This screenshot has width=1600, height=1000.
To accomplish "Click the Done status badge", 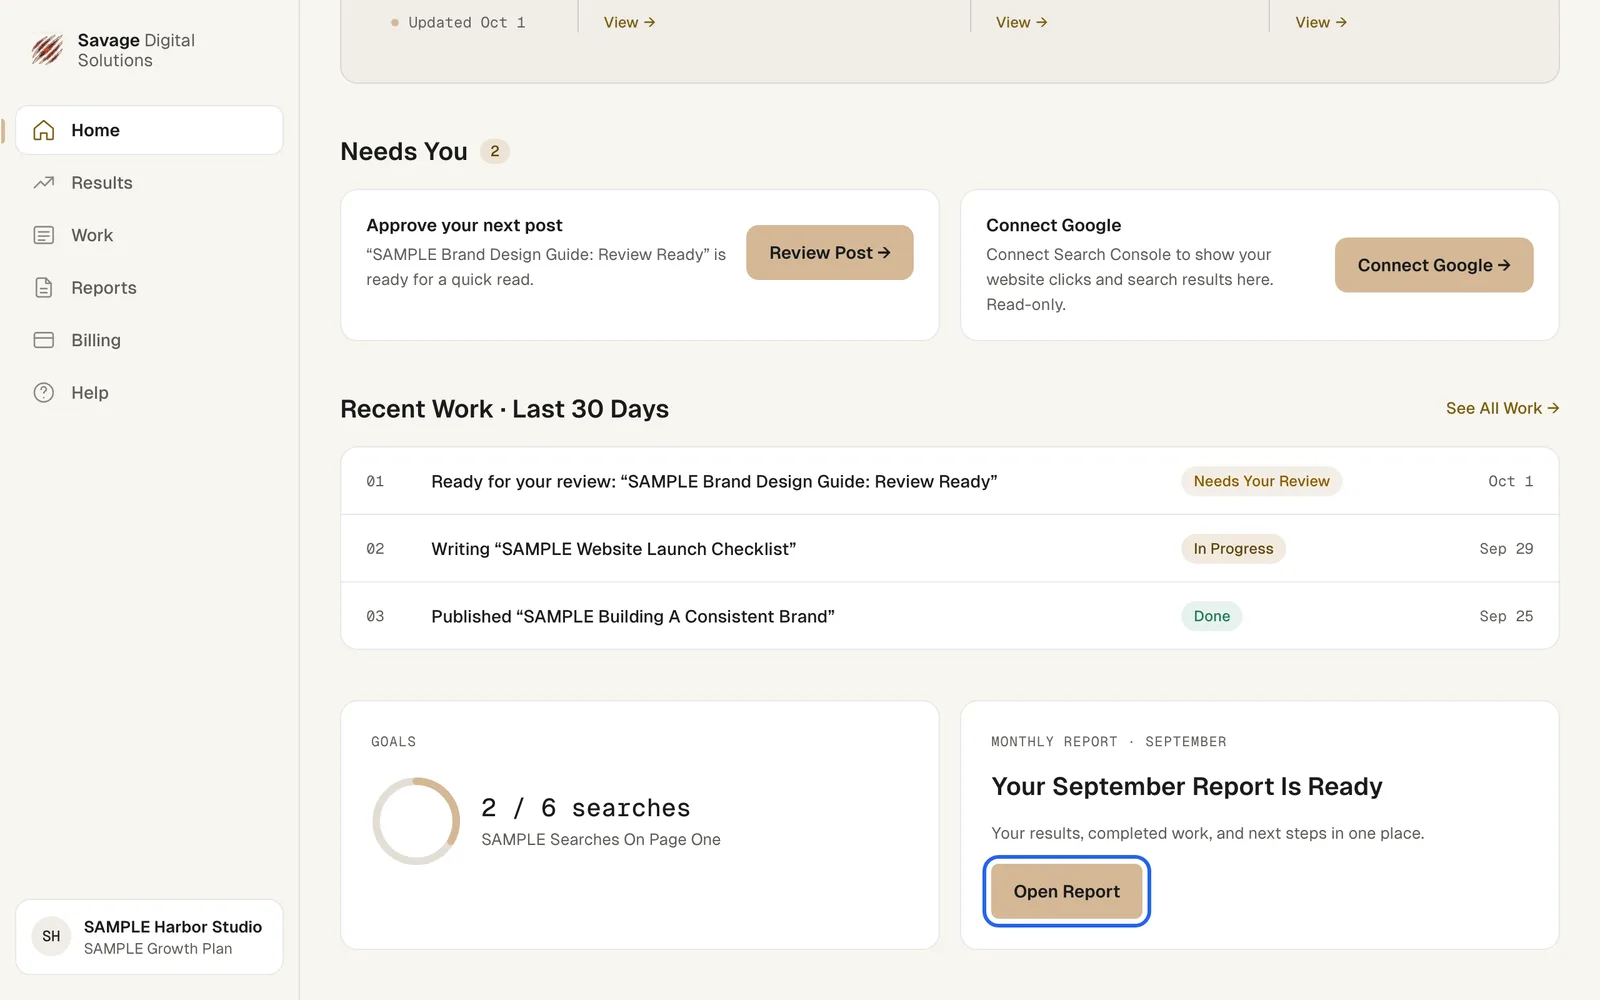I will 1211,616.
